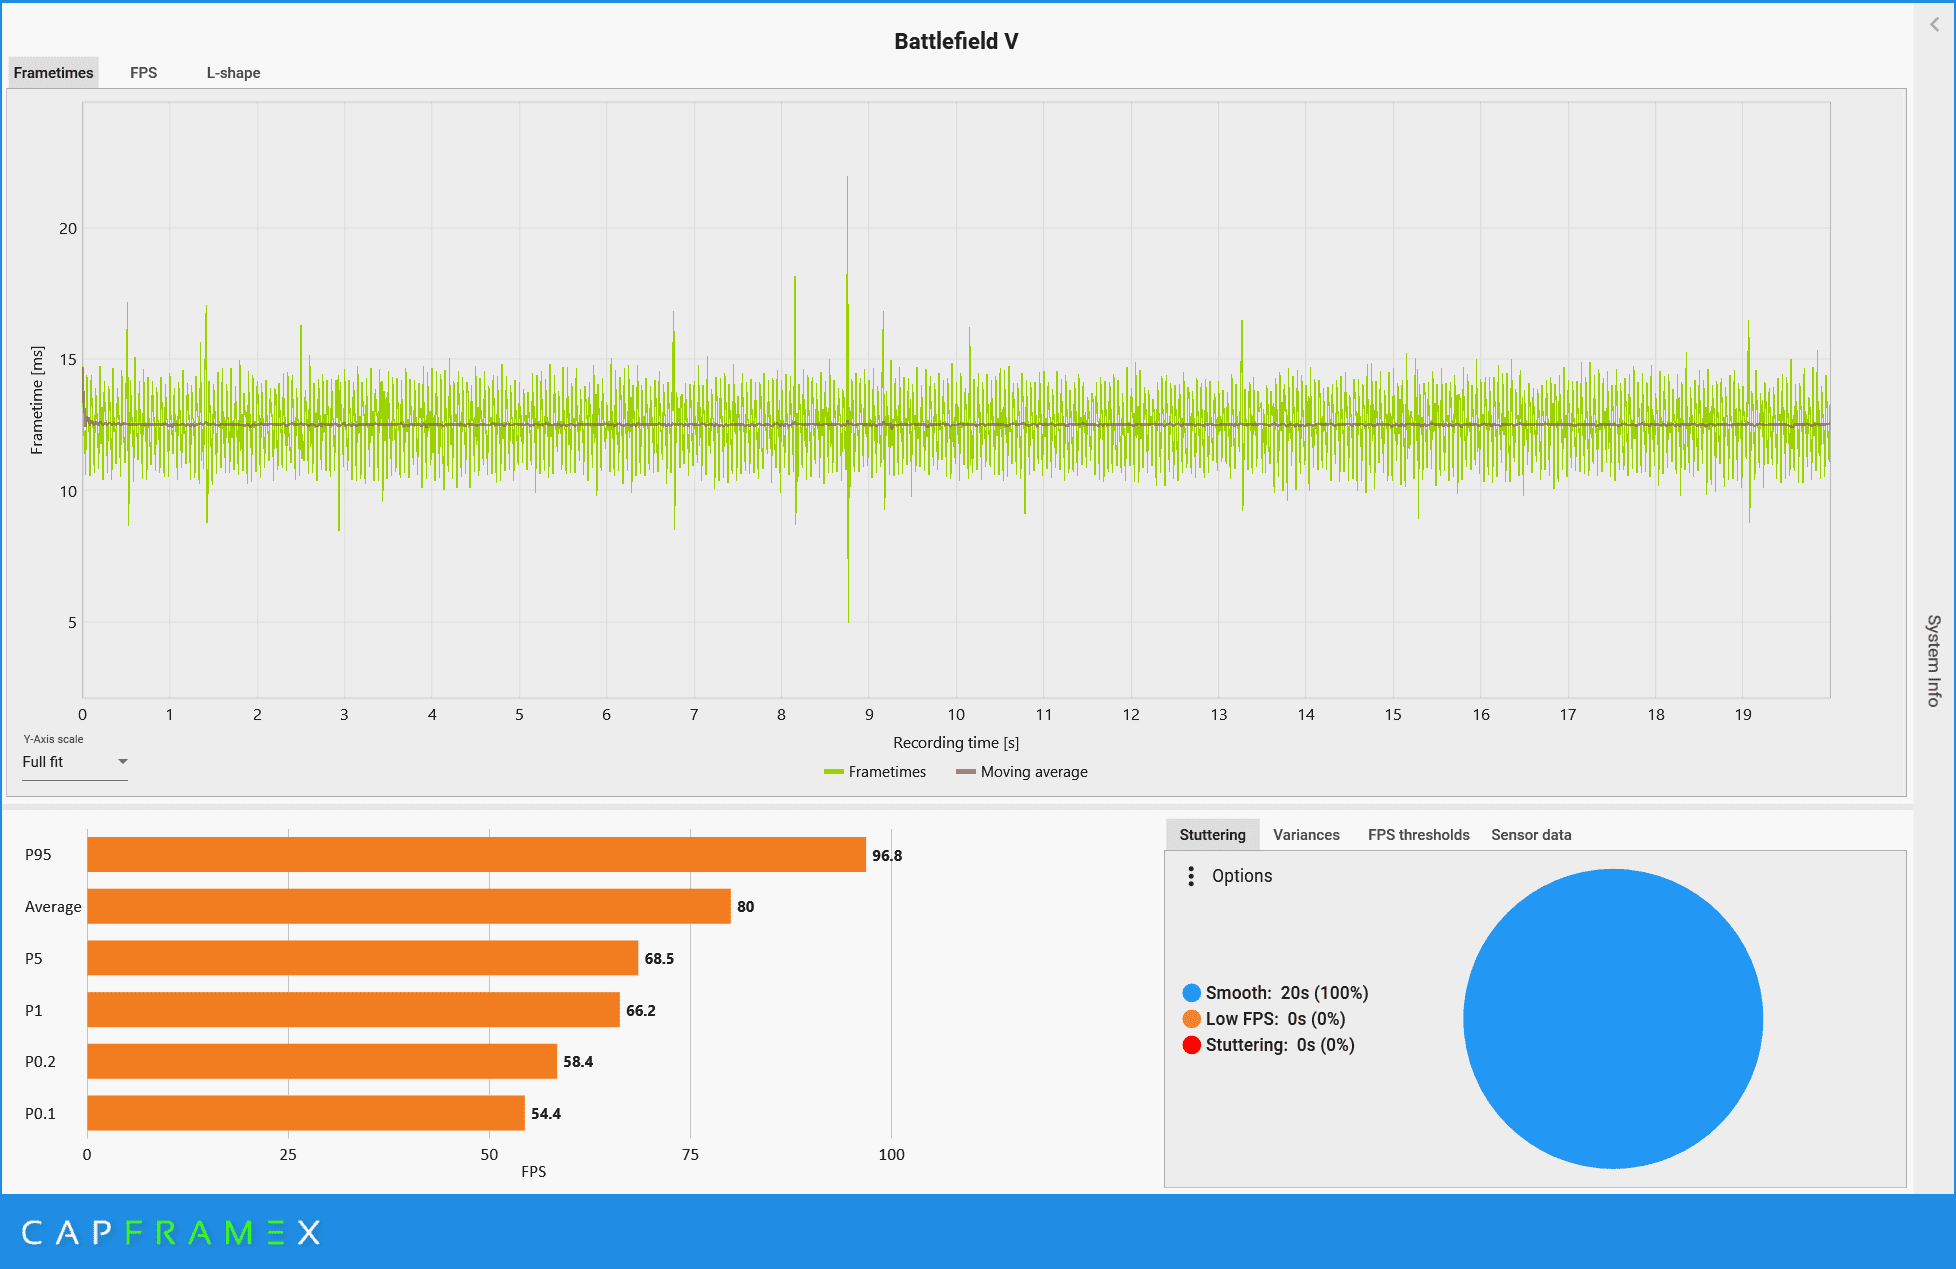Image resolution: width=1956 pixels, height=1269 pixels.
Task: Click the Recording time [s] axis label
Action: [x=956, y=743]
